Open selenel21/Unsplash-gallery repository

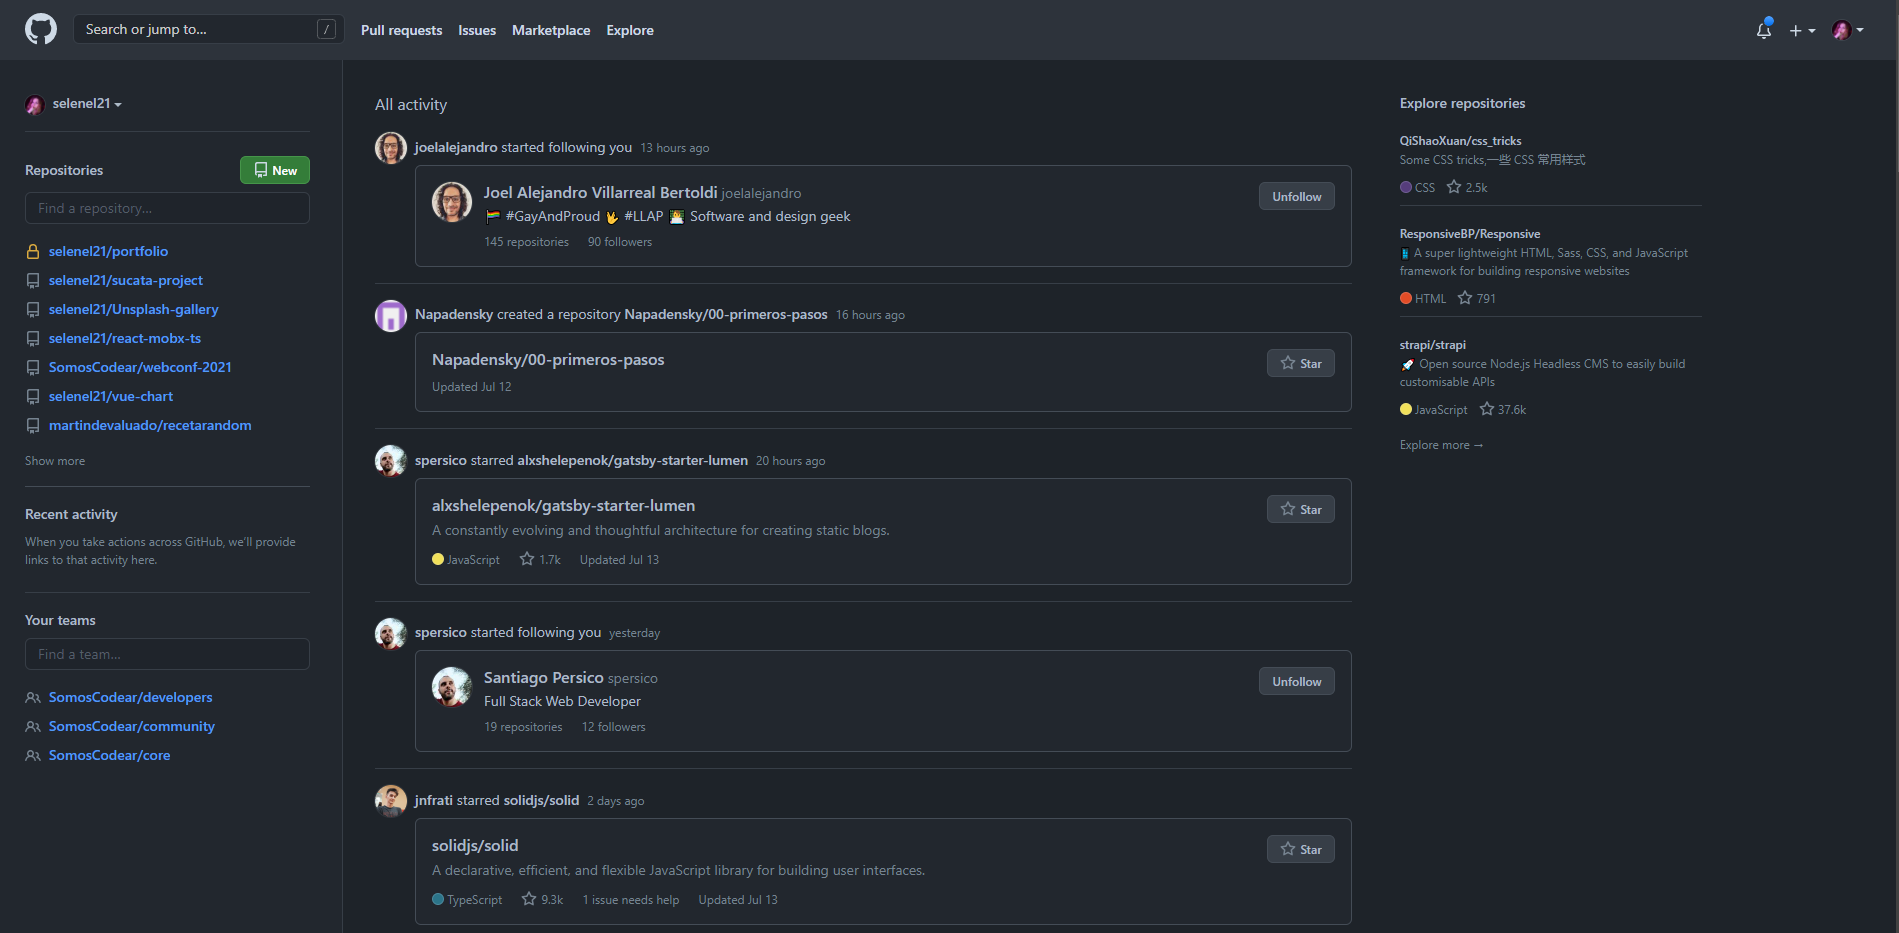pyautogui.click(x=134, y=310)
